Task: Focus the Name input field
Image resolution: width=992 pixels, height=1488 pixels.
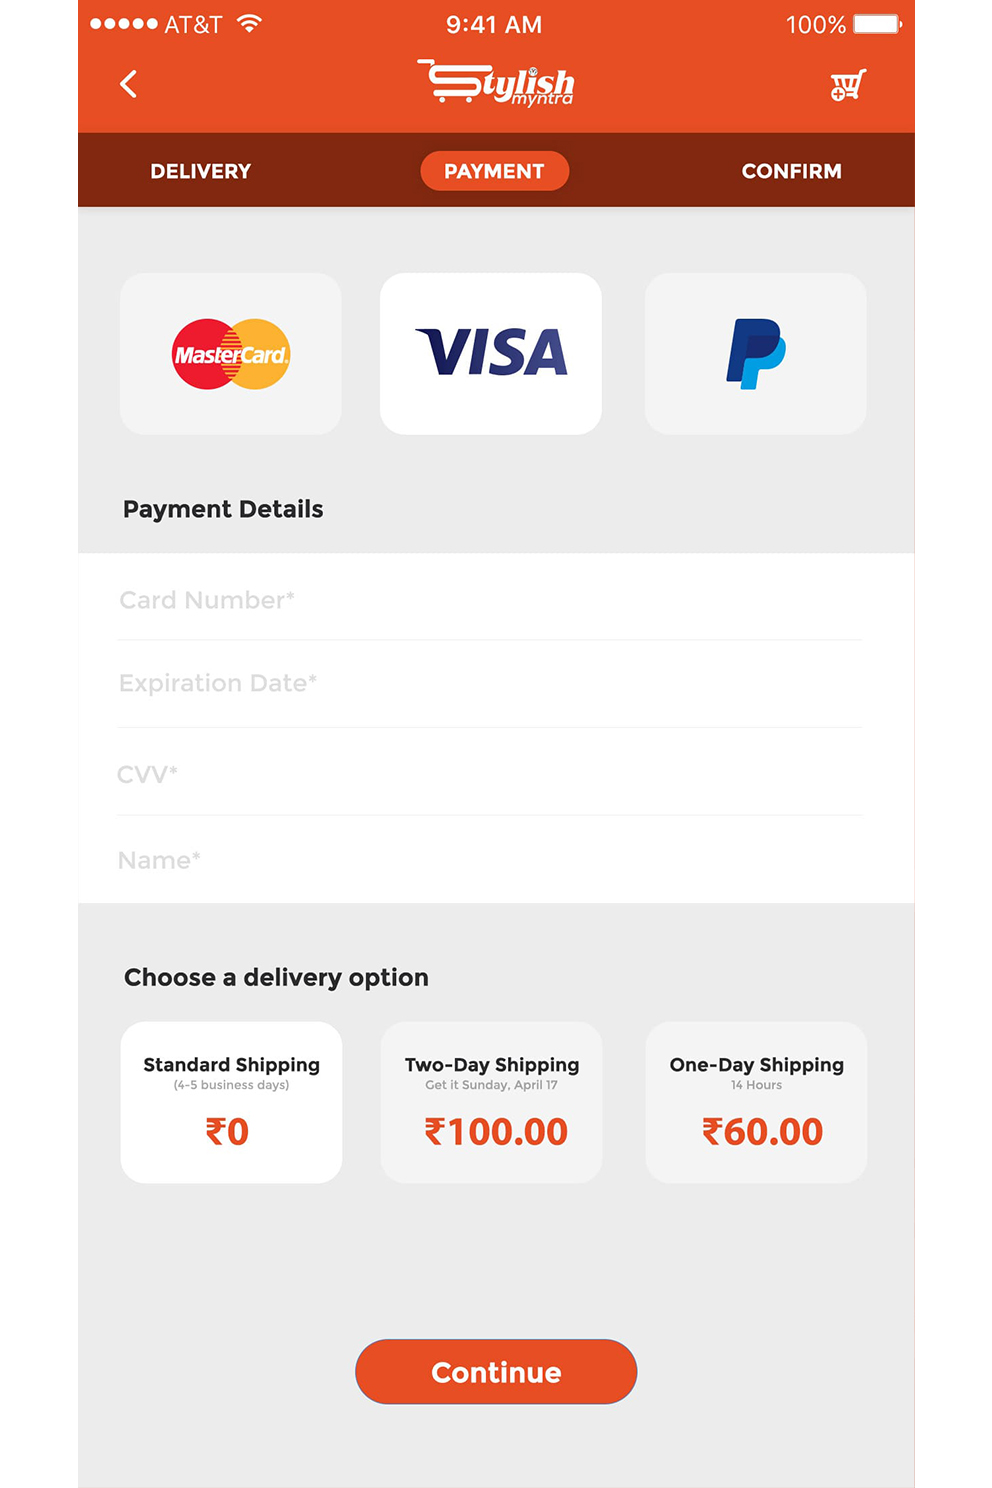Action: pyautogui.click(x=490, y=860)
